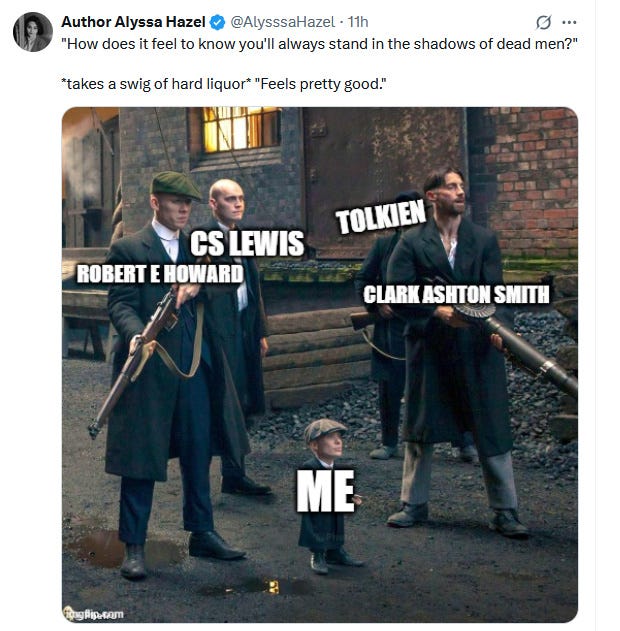
Task: Click the ME label on small figure
Action: coord(325,491)
